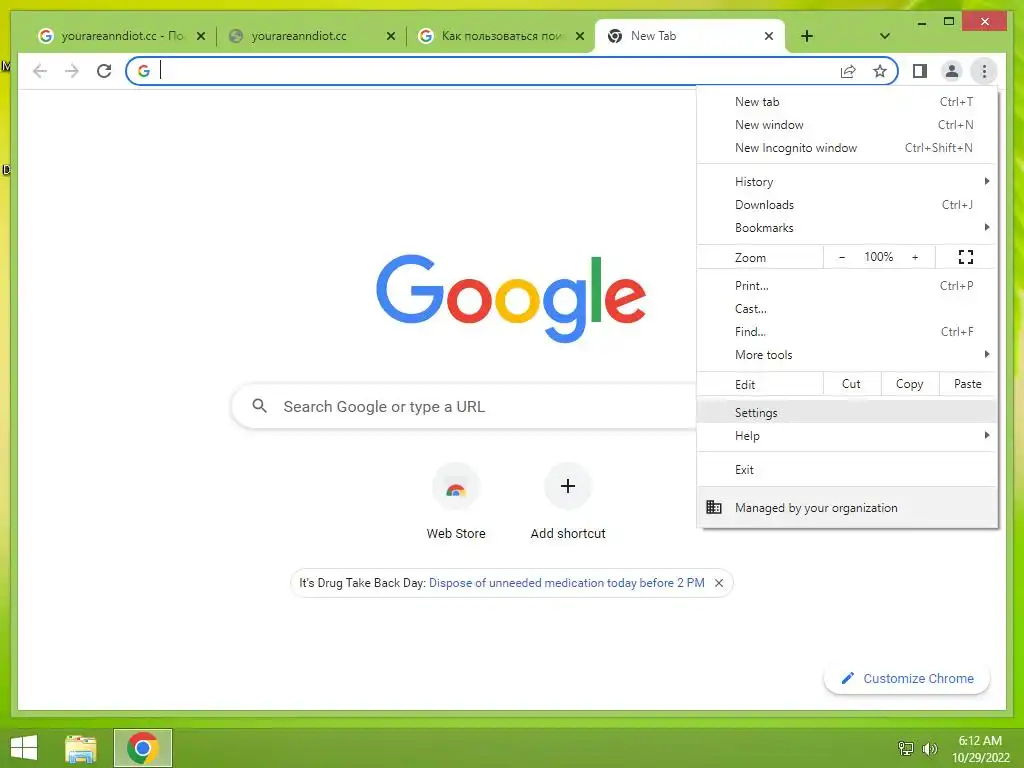Open the profile avatar icon
The width and height of the screenshot is (1024, 768).
point(952,71)
